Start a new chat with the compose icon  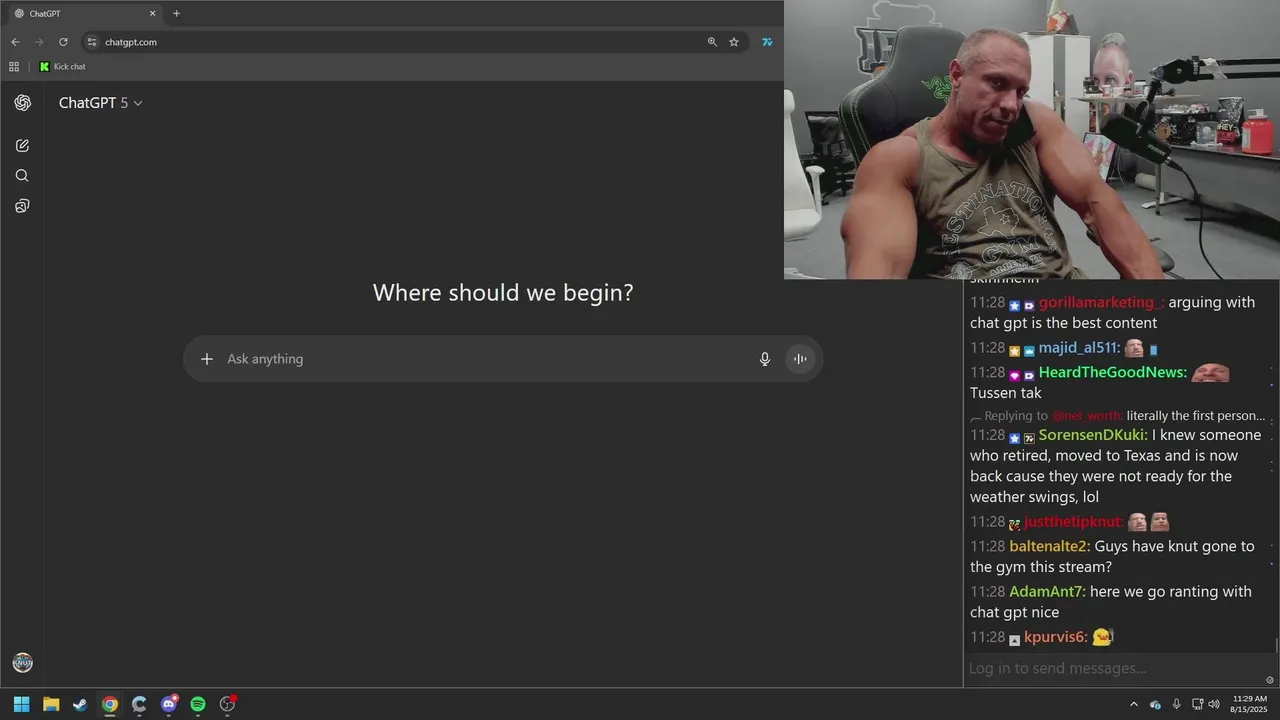tap(22, 146)
